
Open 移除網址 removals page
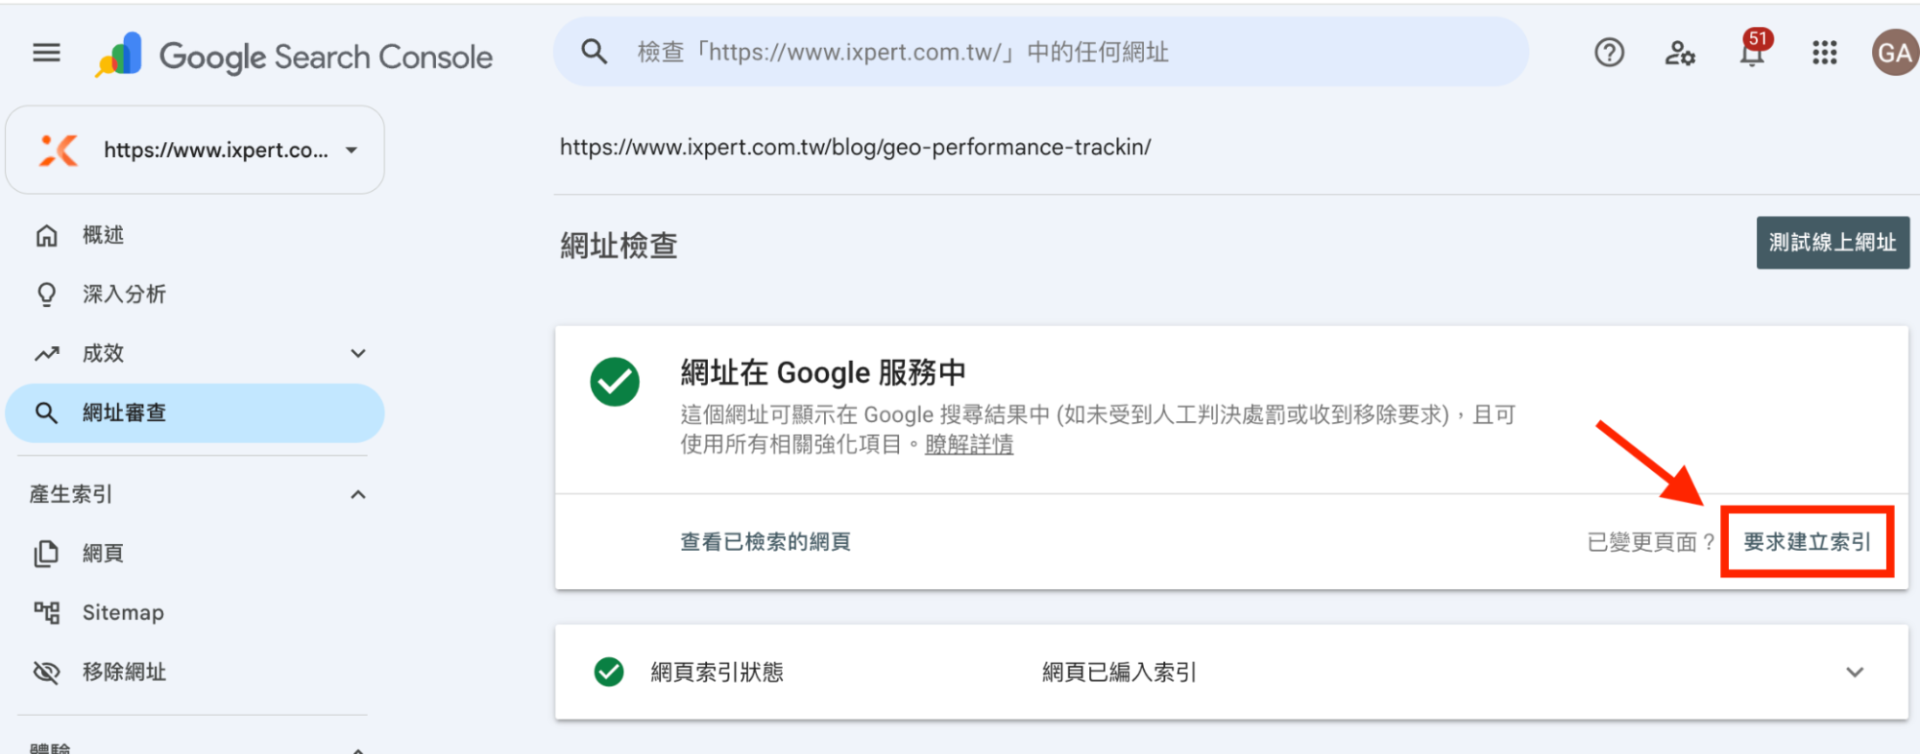point(124,672)
